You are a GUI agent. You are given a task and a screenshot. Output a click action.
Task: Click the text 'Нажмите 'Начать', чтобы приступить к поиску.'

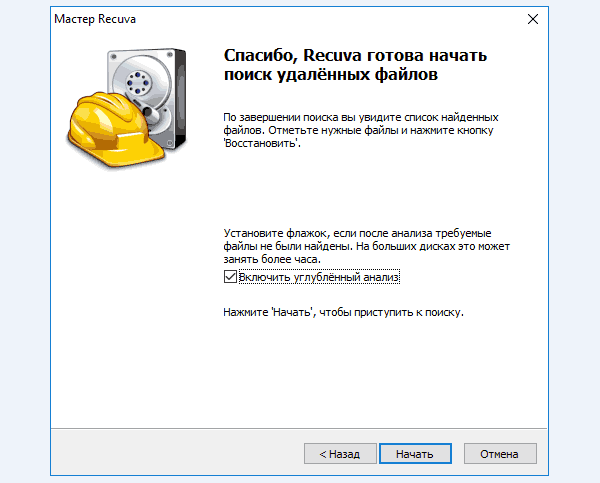pyautogui.click(x=343, y=312)
